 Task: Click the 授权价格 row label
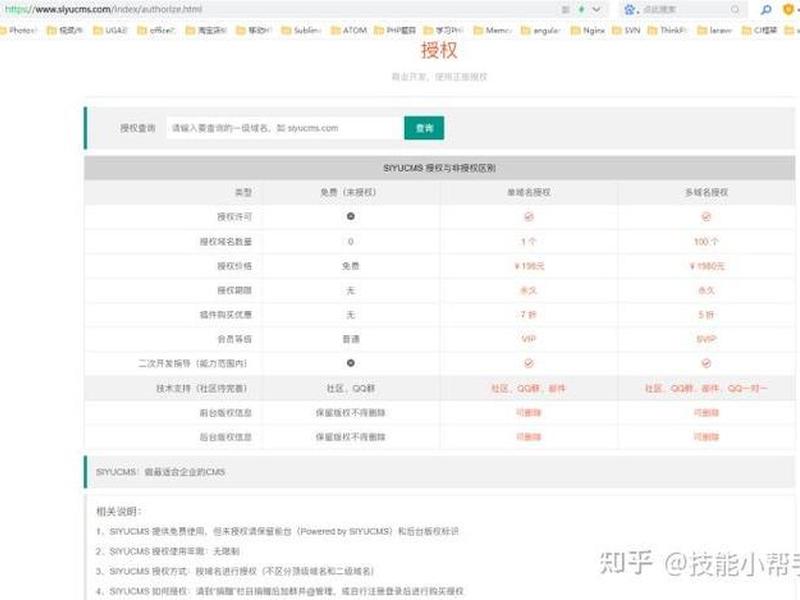point(234,266)
